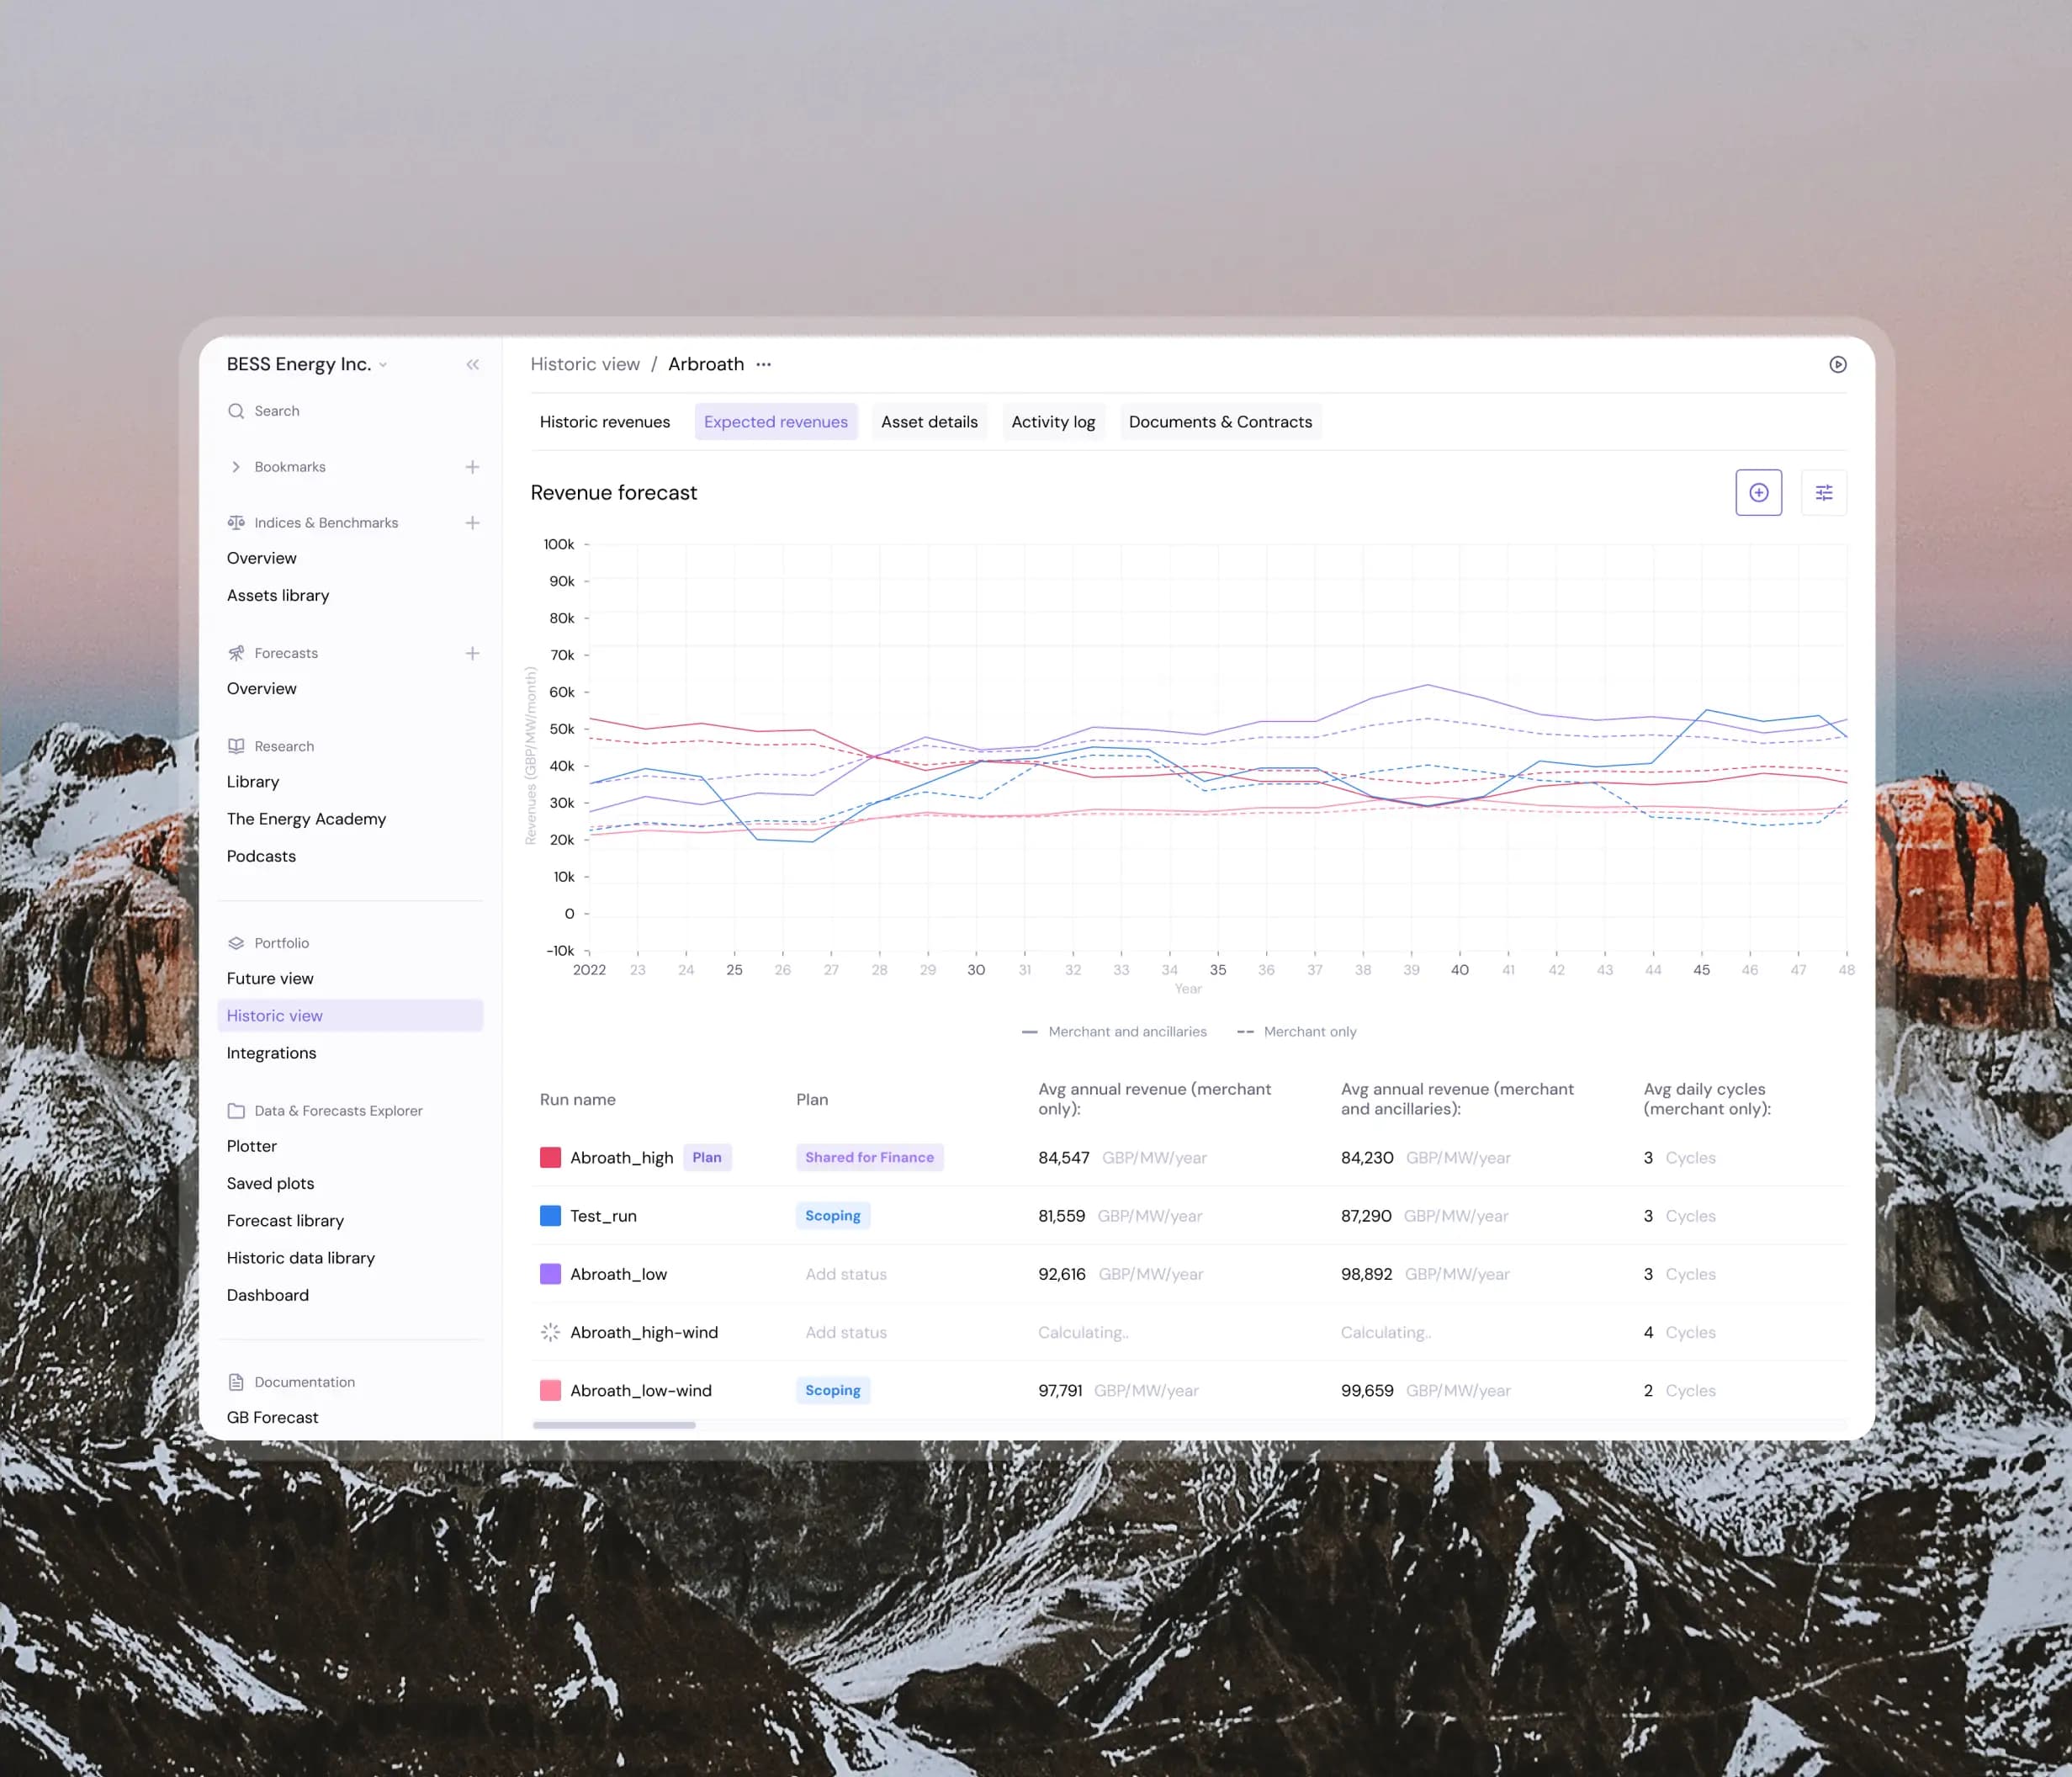
Task: Click Add status for Abroath_low run
Action: pyautogui.click(x=844, y=1273)
